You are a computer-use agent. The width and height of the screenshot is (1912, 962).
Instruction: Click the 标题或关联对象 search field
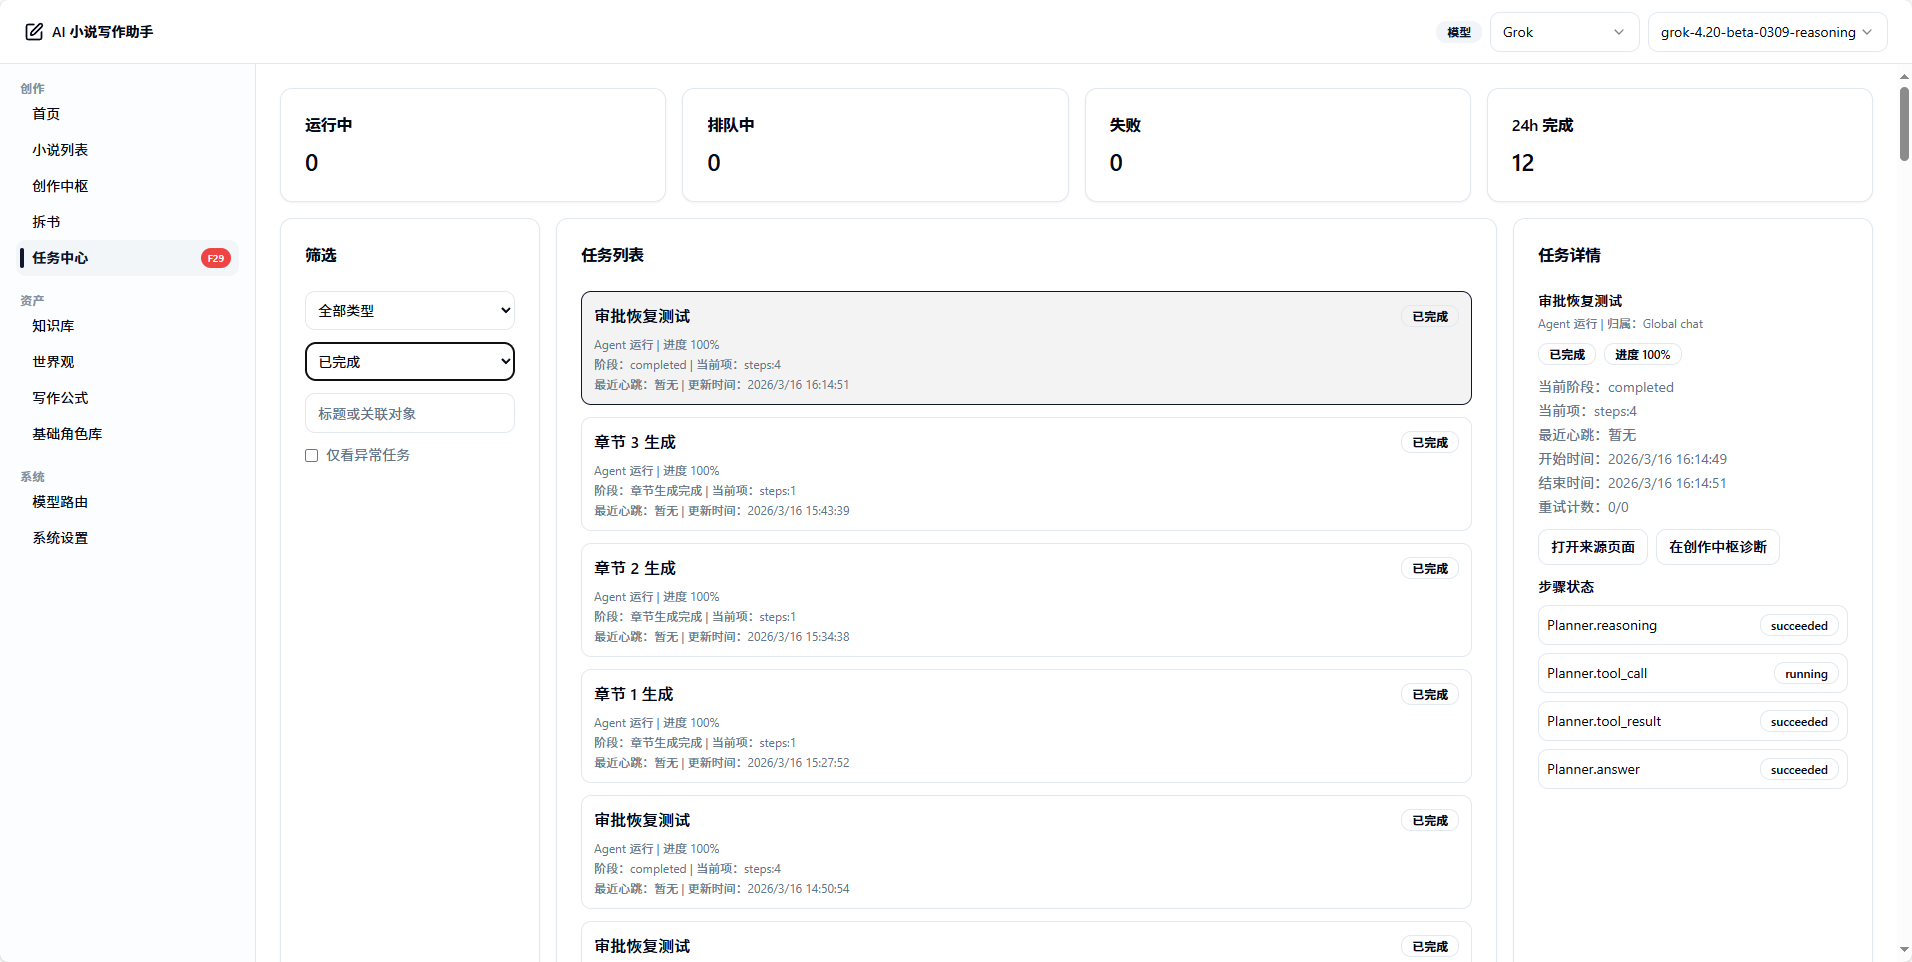[409, 412]
